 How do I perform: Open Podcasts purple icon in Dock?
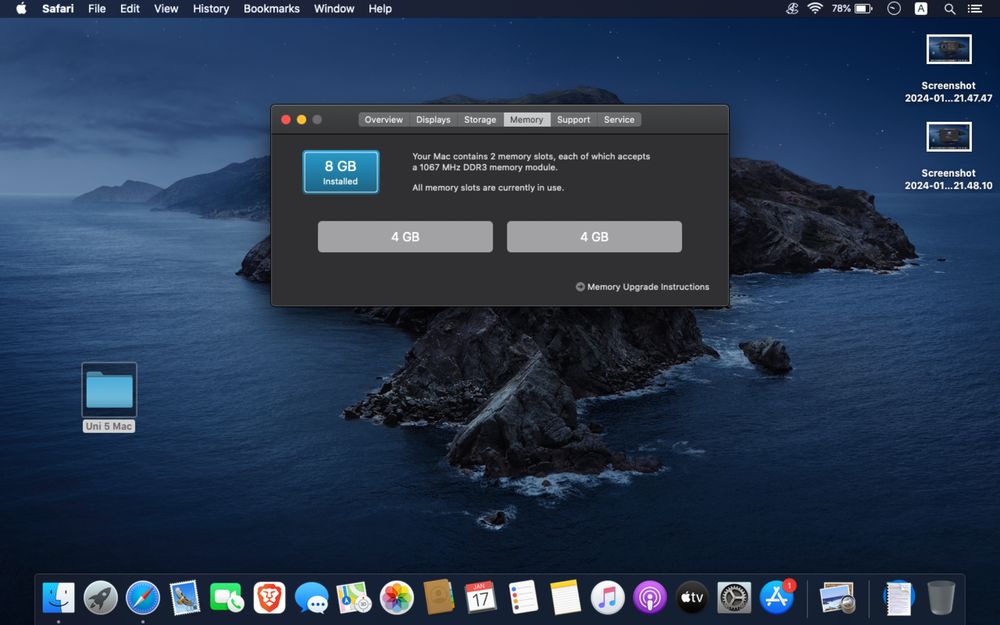point(649,598)
